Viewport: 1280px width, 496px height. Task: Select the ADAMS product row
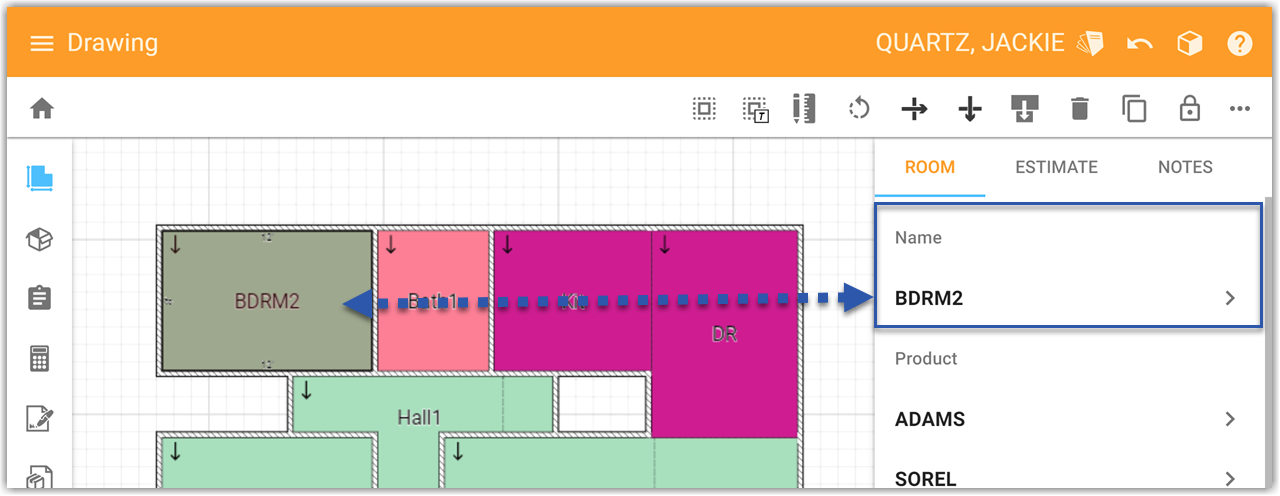(1068, 419)
